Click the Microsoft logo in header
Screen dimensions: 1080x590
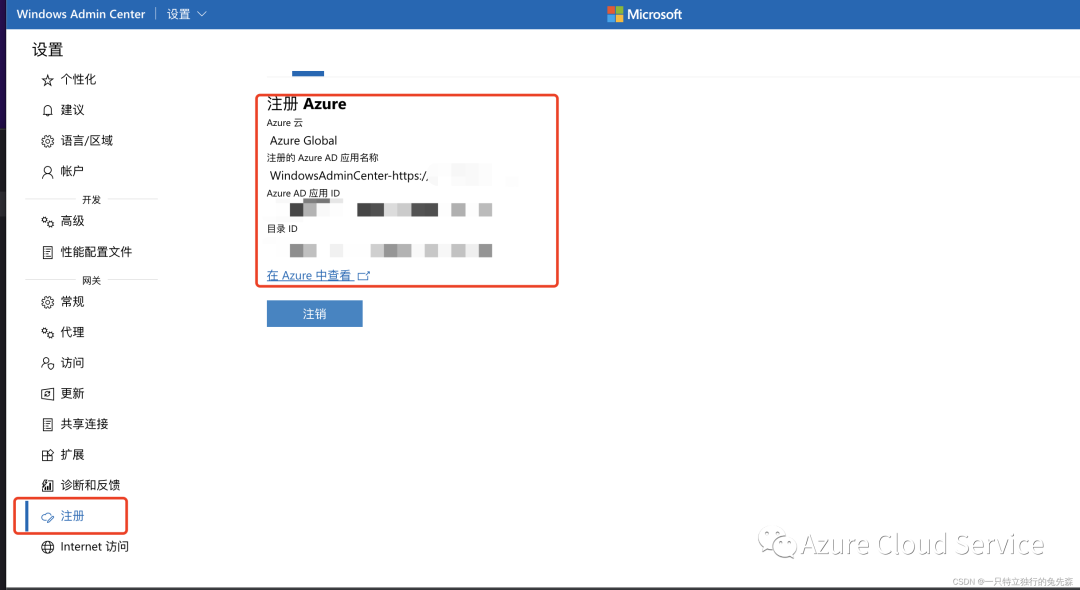click(615, 14)
